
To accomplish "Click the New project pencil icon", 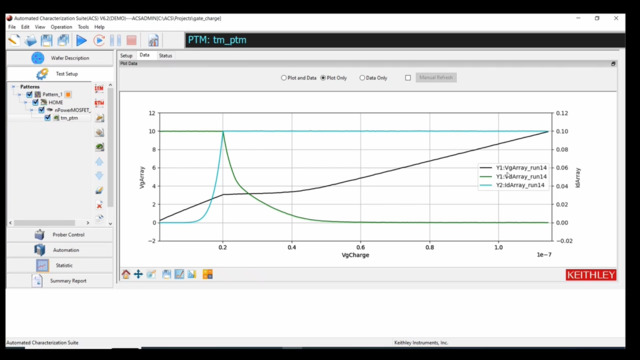I will point(14,40).
